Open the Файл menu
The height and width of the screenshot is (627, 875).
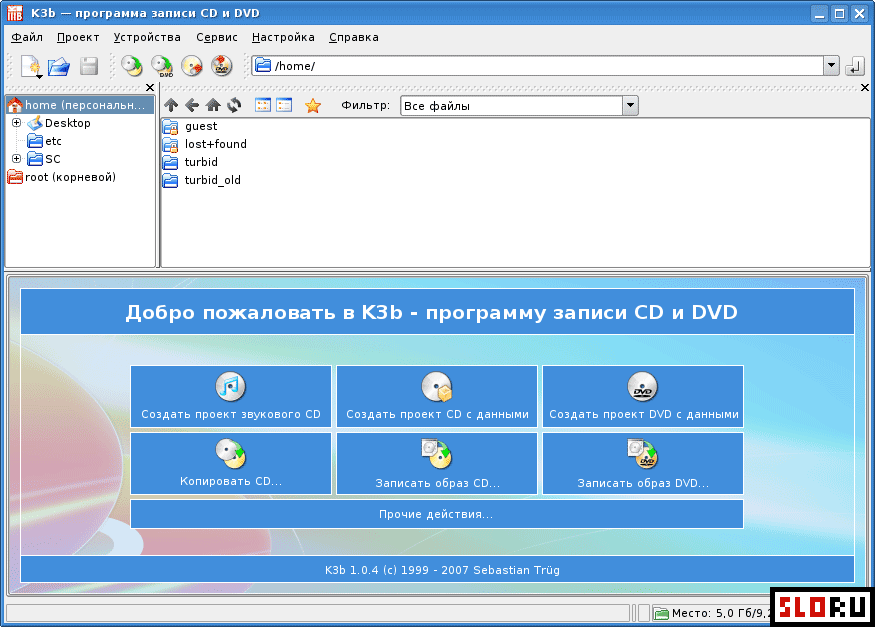click(x=27, y=37)
